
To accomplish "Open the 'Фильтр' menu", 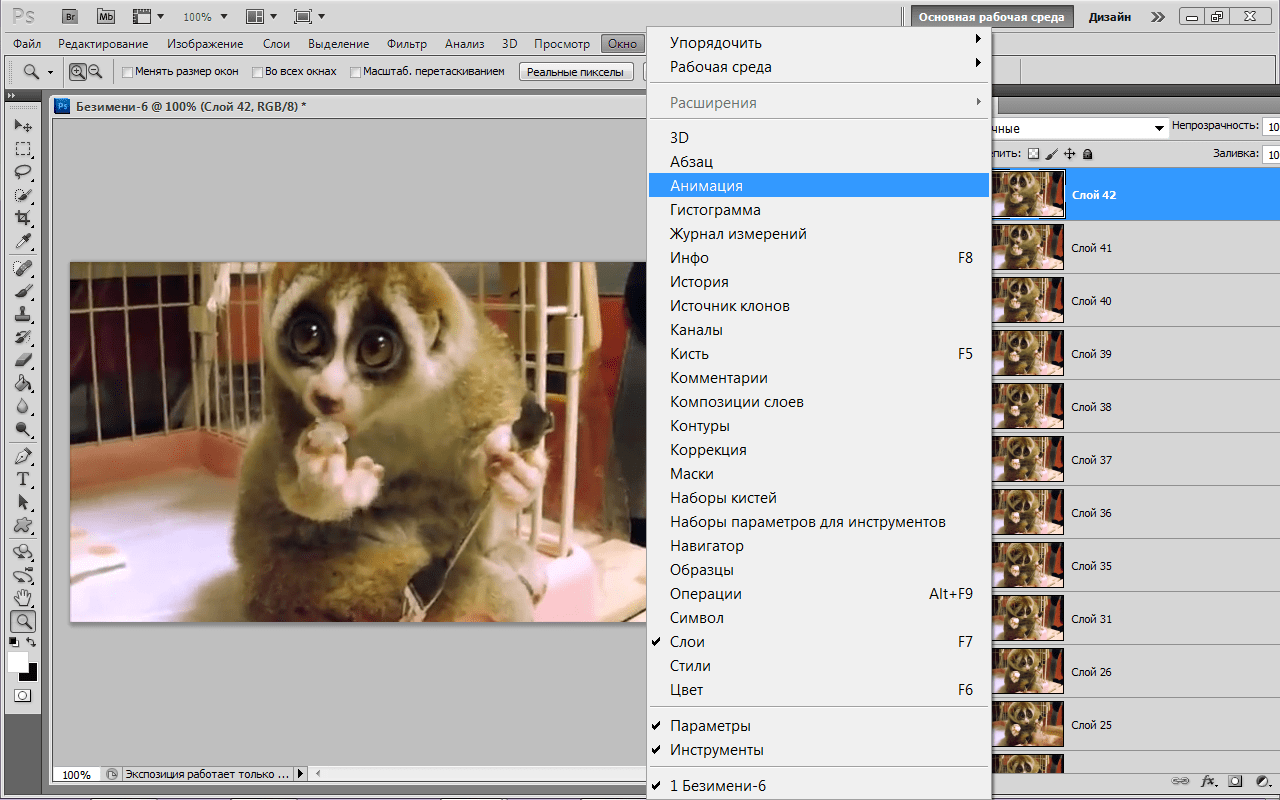I will click(x=406, y=44).
